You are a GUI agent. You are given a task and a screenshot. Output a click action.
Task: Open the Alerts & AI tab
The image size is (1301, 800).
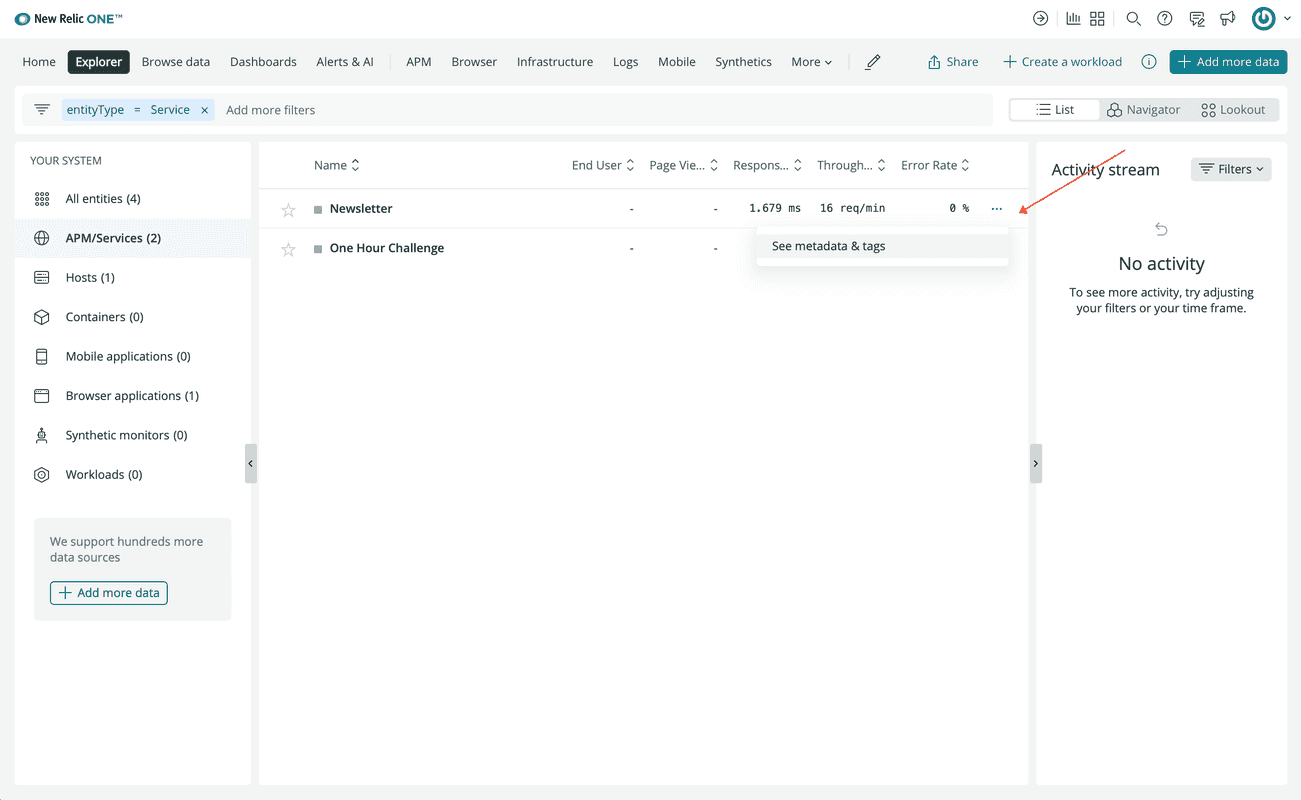pyautogui.click(x=345, y=62)
